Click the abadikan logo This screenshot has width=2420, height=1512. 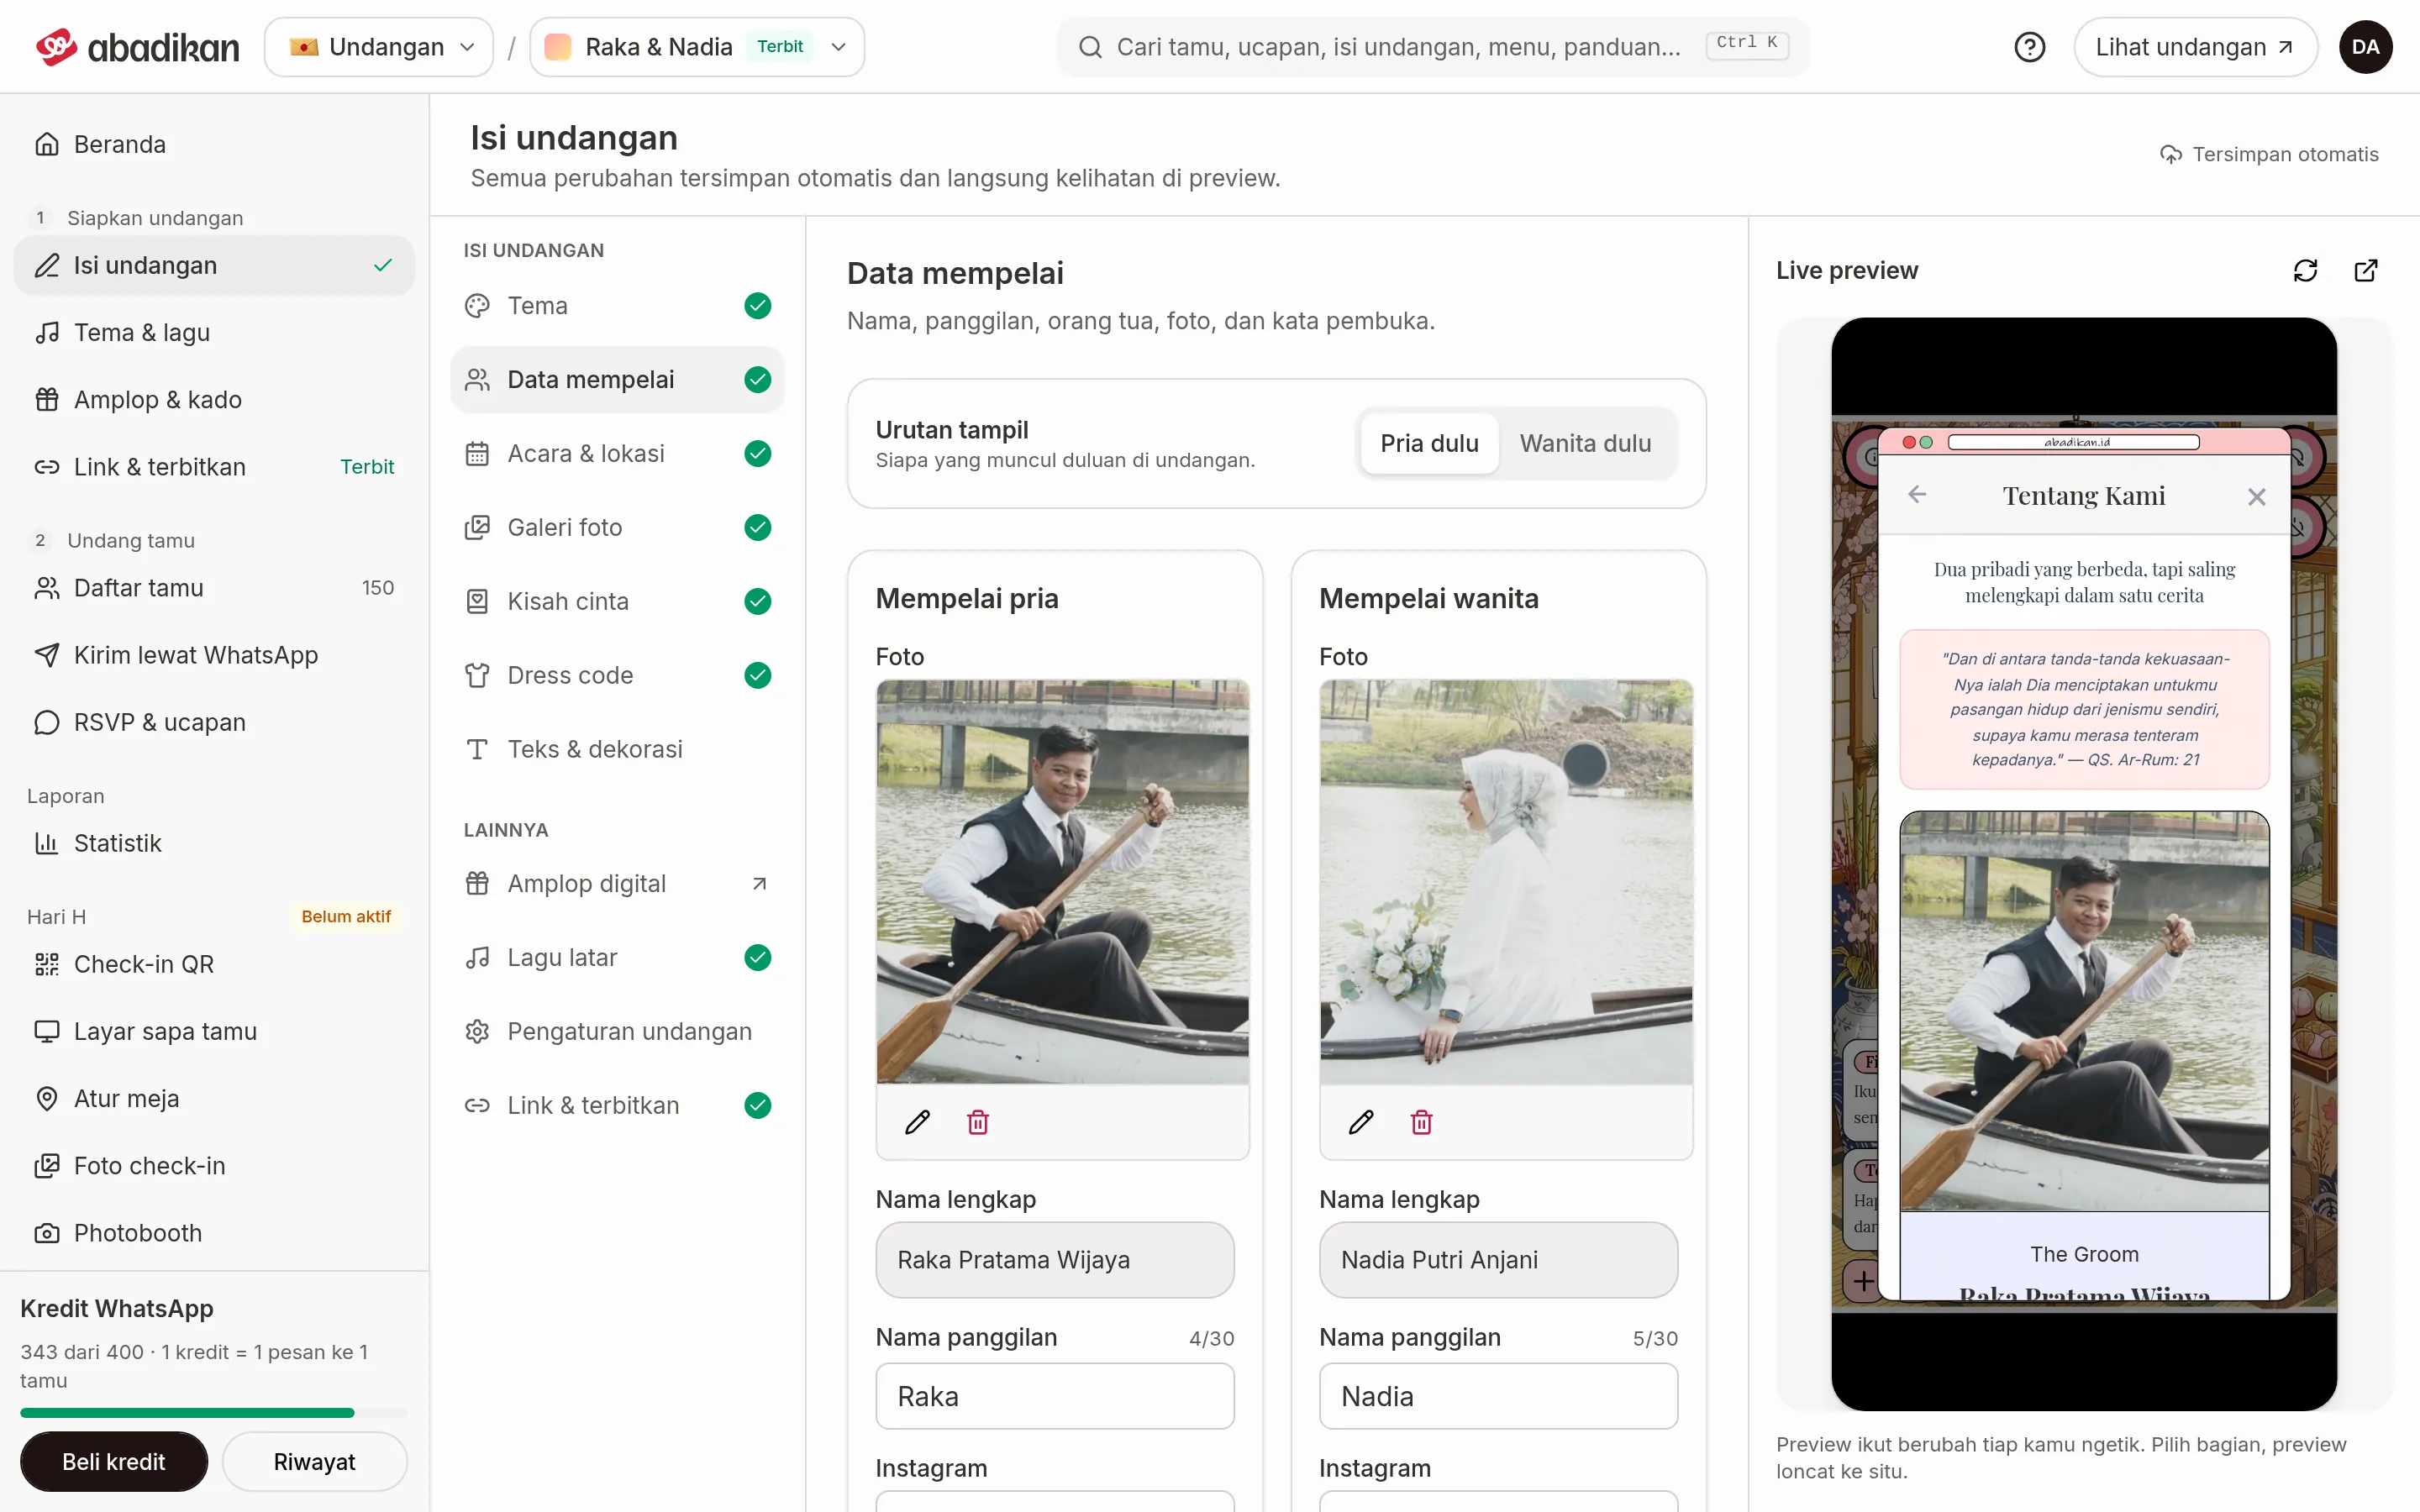138,47
